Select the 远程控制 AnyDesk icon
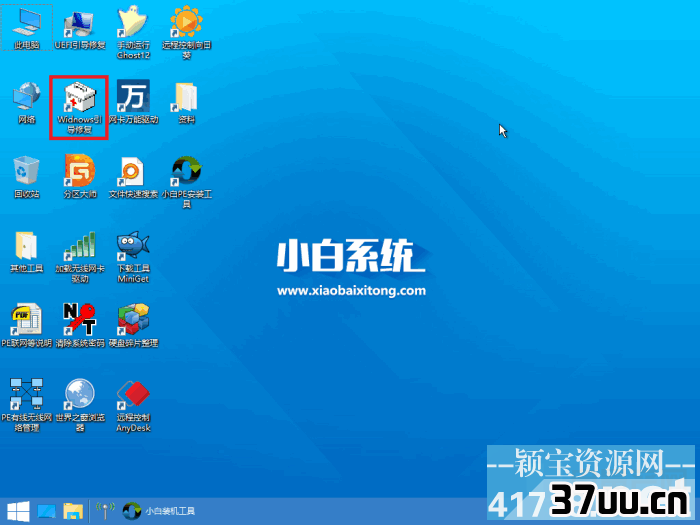Viewport: 700px width, 525px height. (x=133, y=406)
